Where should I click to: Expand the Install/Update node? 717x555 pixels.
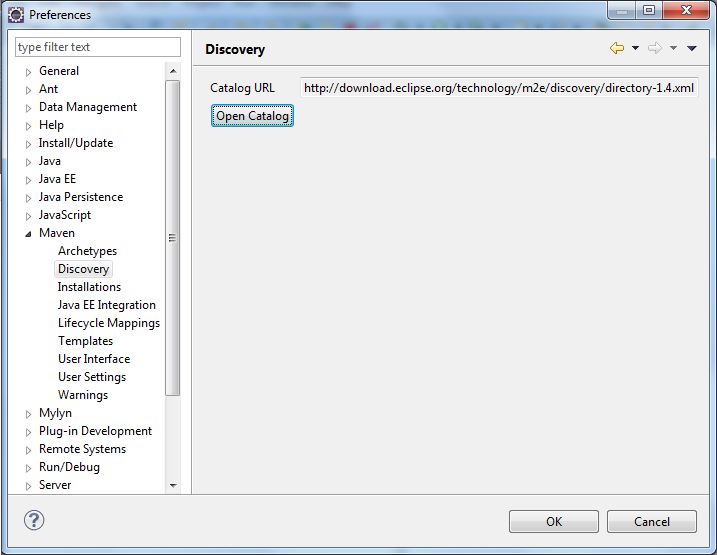(28, 144)
